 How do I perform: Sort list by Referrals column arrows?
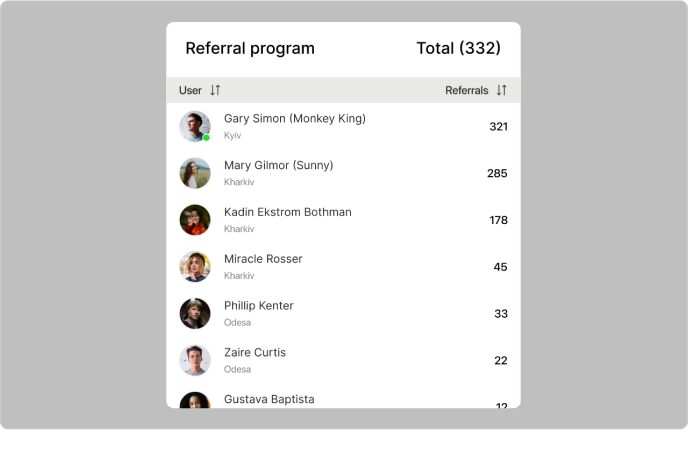[x=501, y=90]
